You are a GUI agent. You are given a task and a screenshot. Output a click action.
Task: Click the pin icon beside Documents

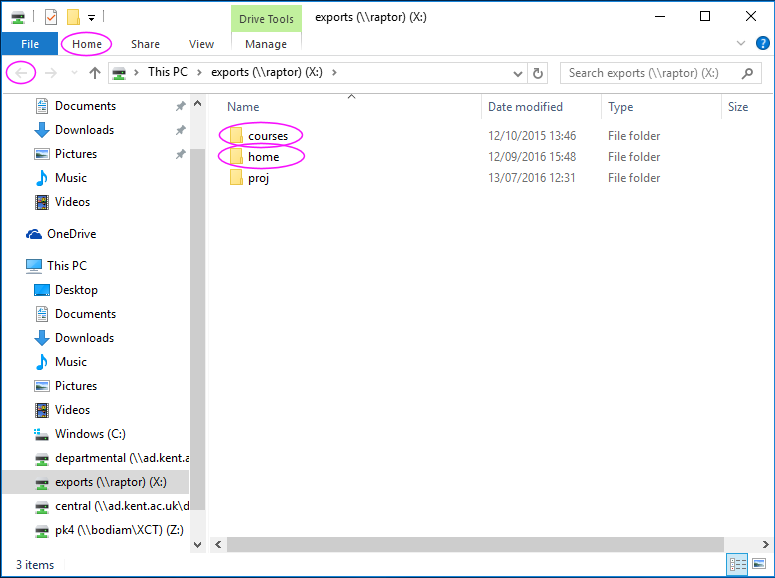[181, 106]
